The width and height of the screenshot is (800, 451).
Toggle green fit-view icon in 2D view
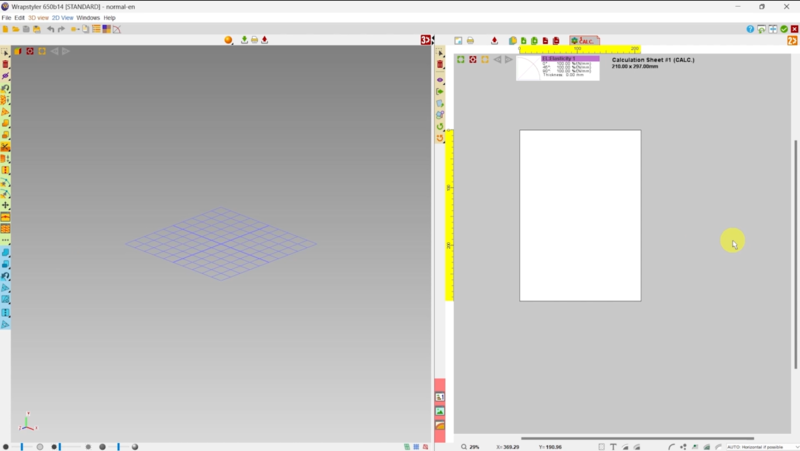461,60
